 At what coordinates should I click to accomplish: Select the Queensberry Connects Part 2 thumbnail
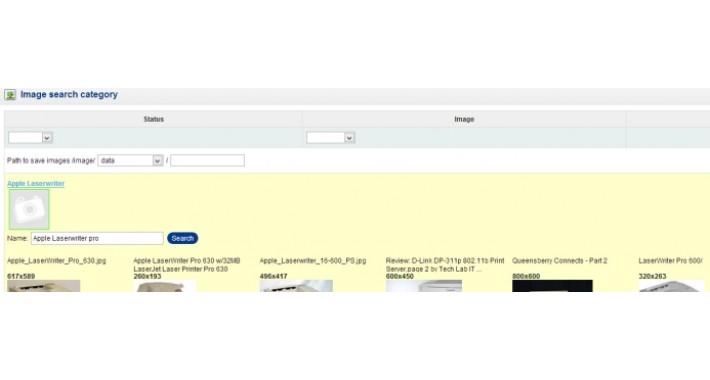tap(552, 286)
